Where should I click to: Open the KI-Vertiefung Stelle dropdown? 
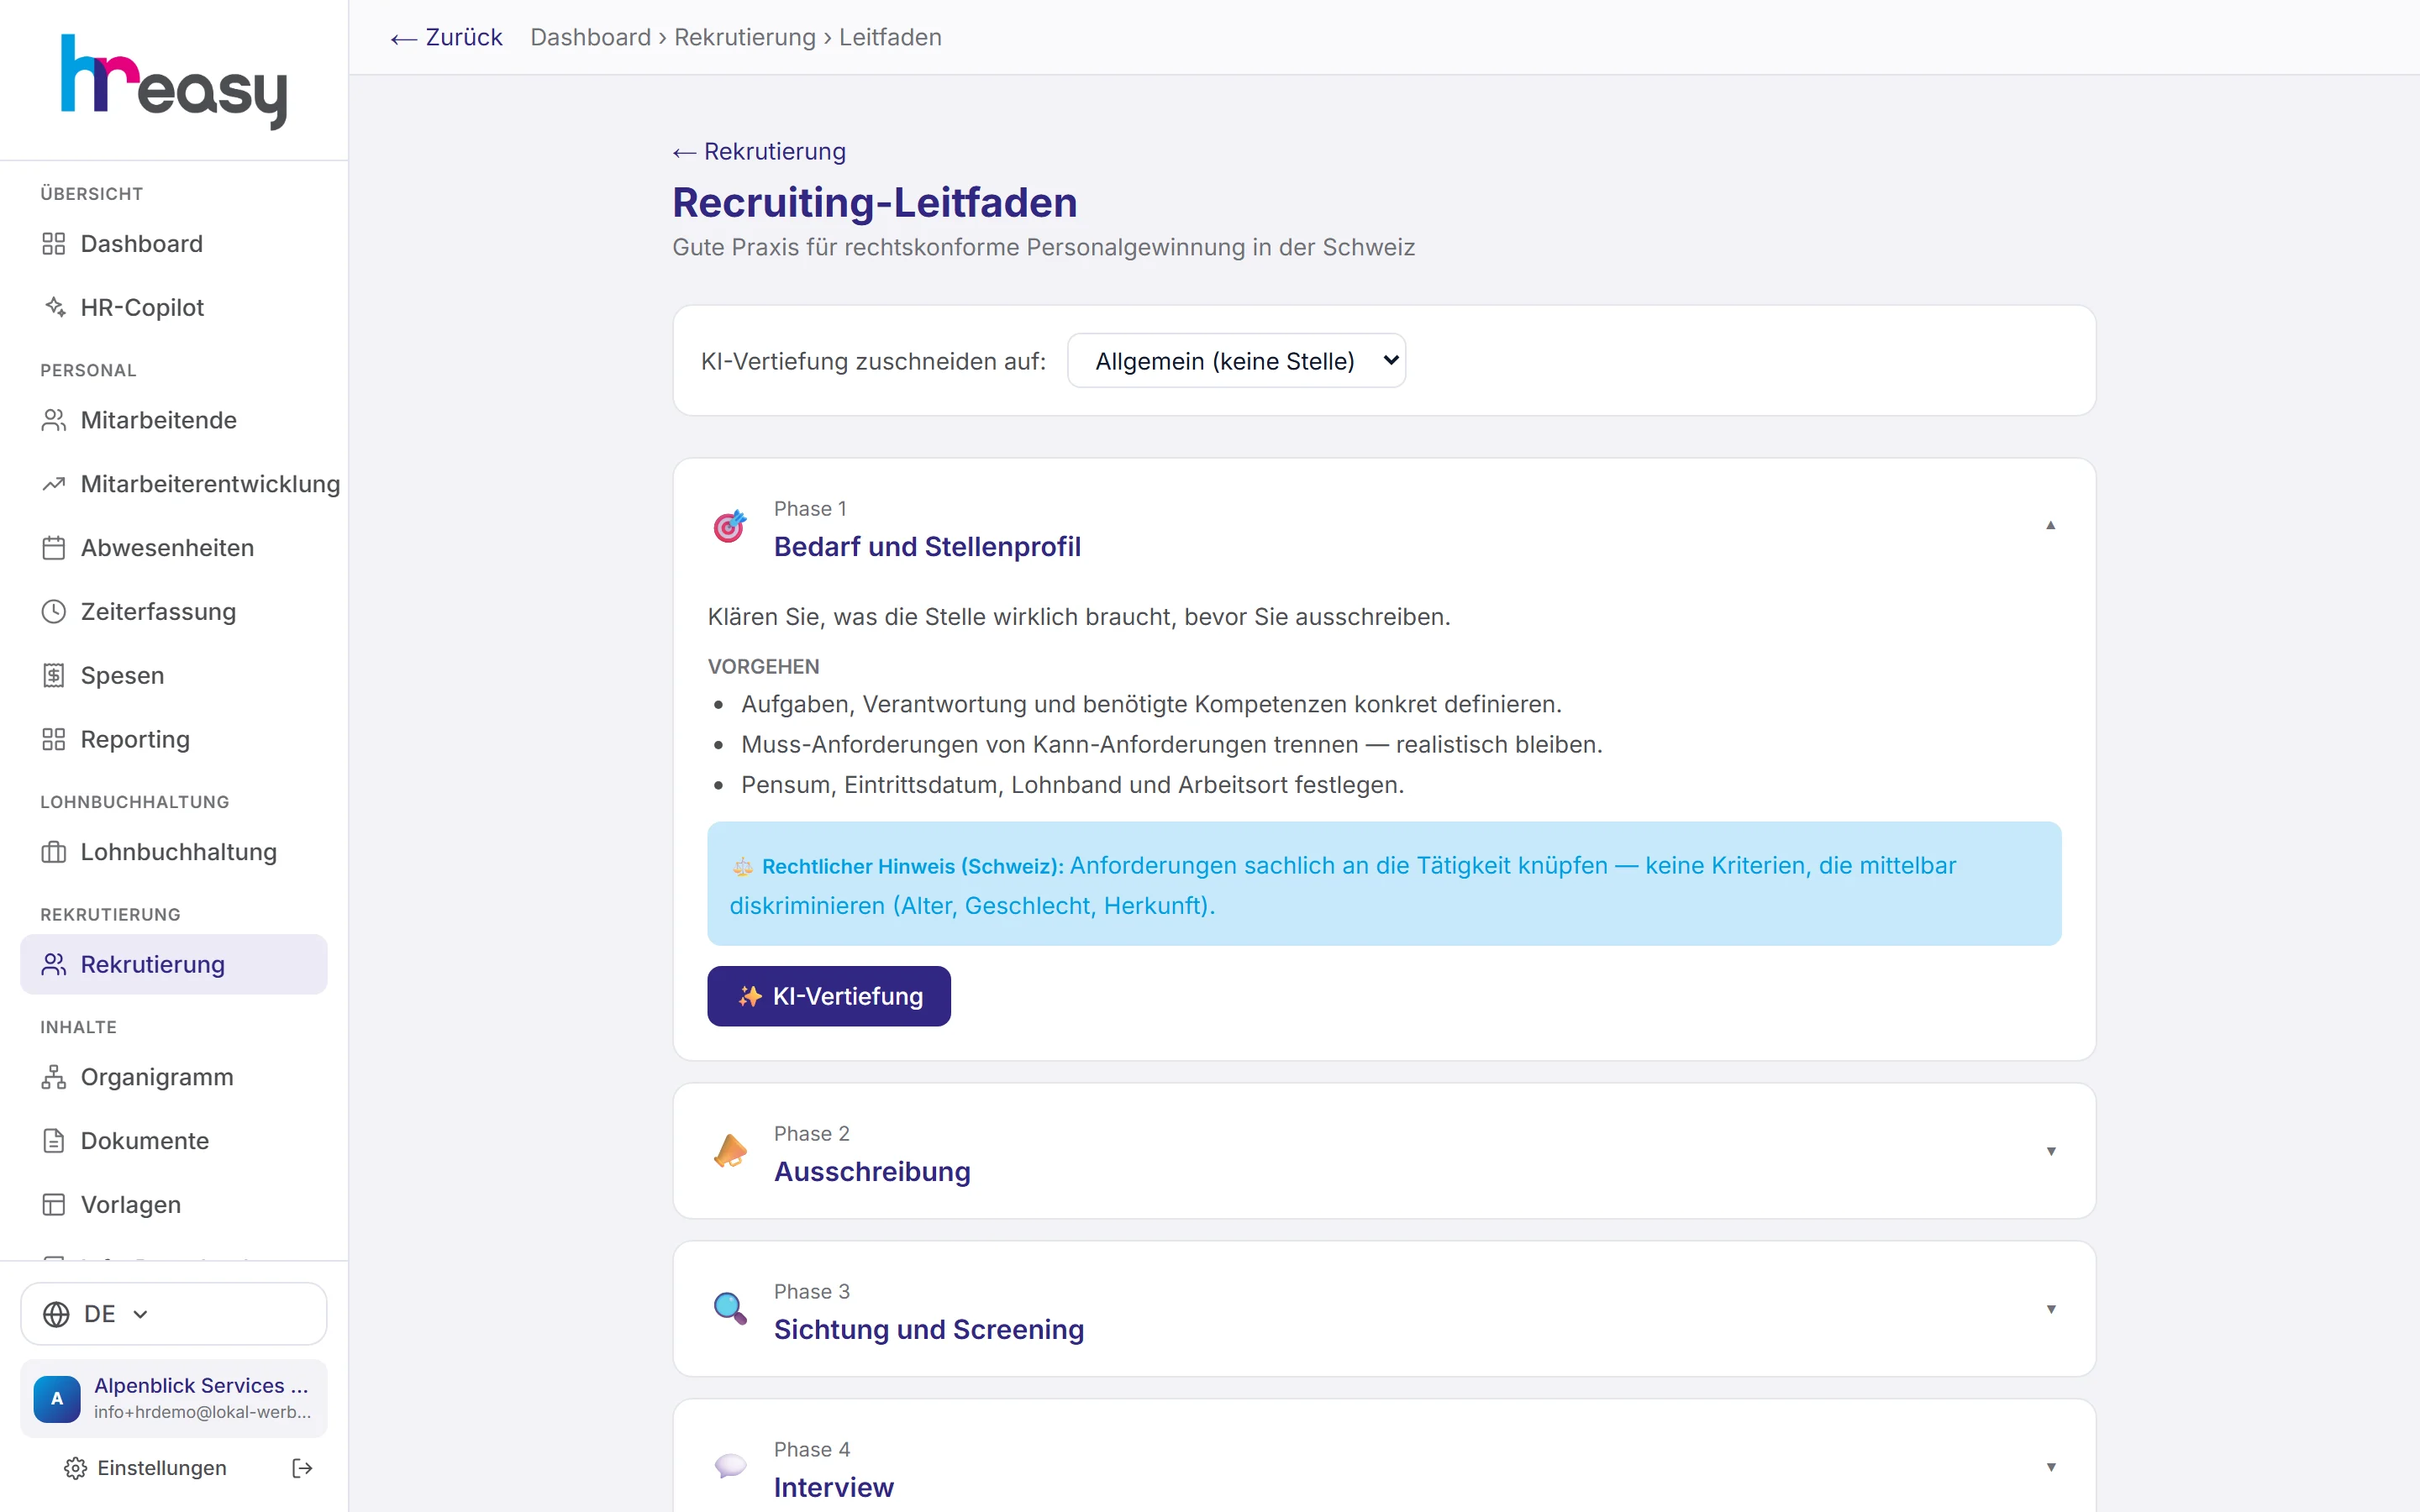point(1236,361)
